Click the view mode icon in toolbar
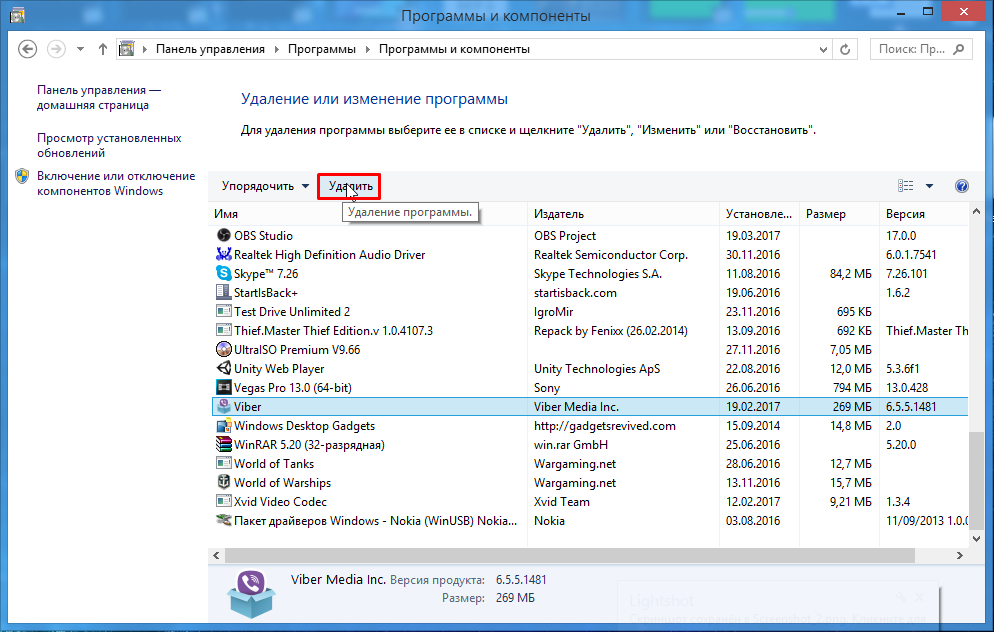The image size is (994, 632). click(906, 186)
